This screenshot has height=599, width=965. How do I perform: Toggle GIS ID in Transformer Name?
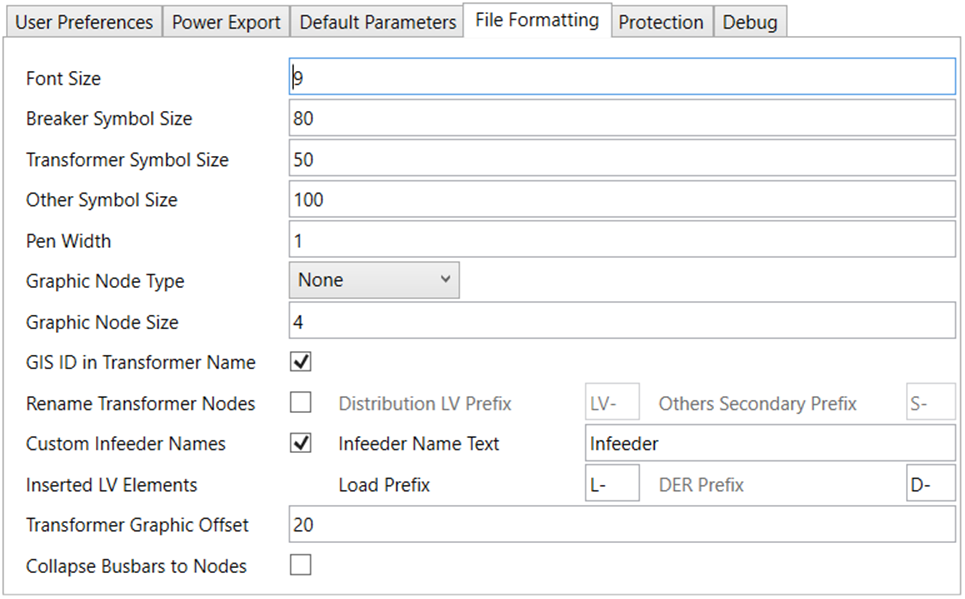[300, 361]
